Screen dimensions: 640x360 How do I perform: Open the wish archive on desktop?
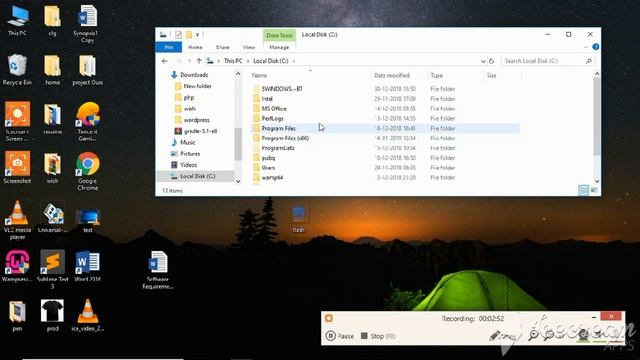coord(52,167)
